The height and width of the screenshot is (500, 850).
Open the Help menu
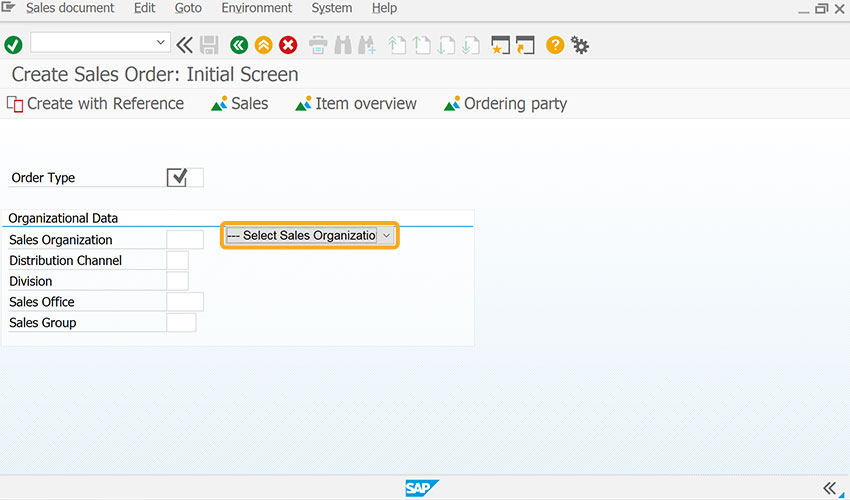[384, 8]
